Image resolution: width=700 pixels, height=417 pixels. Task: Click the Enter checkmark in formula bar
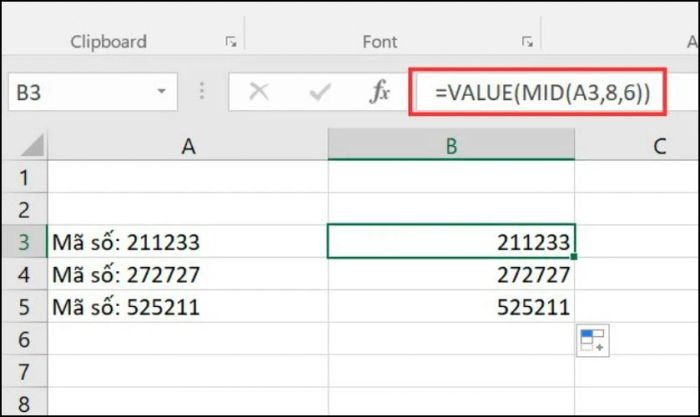320,92
